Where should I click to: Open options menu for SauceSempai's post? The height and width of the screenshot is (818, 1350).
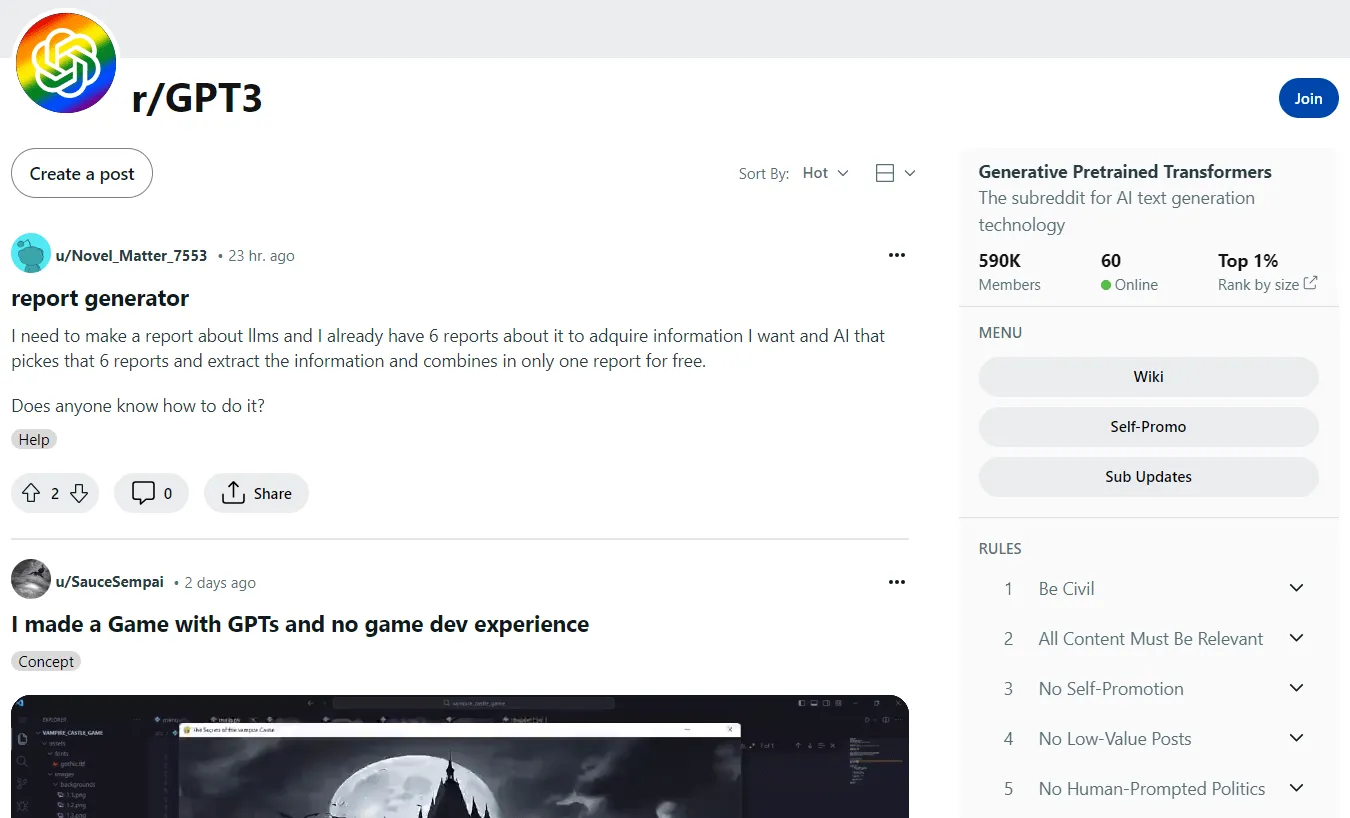[x=897, y=582]
